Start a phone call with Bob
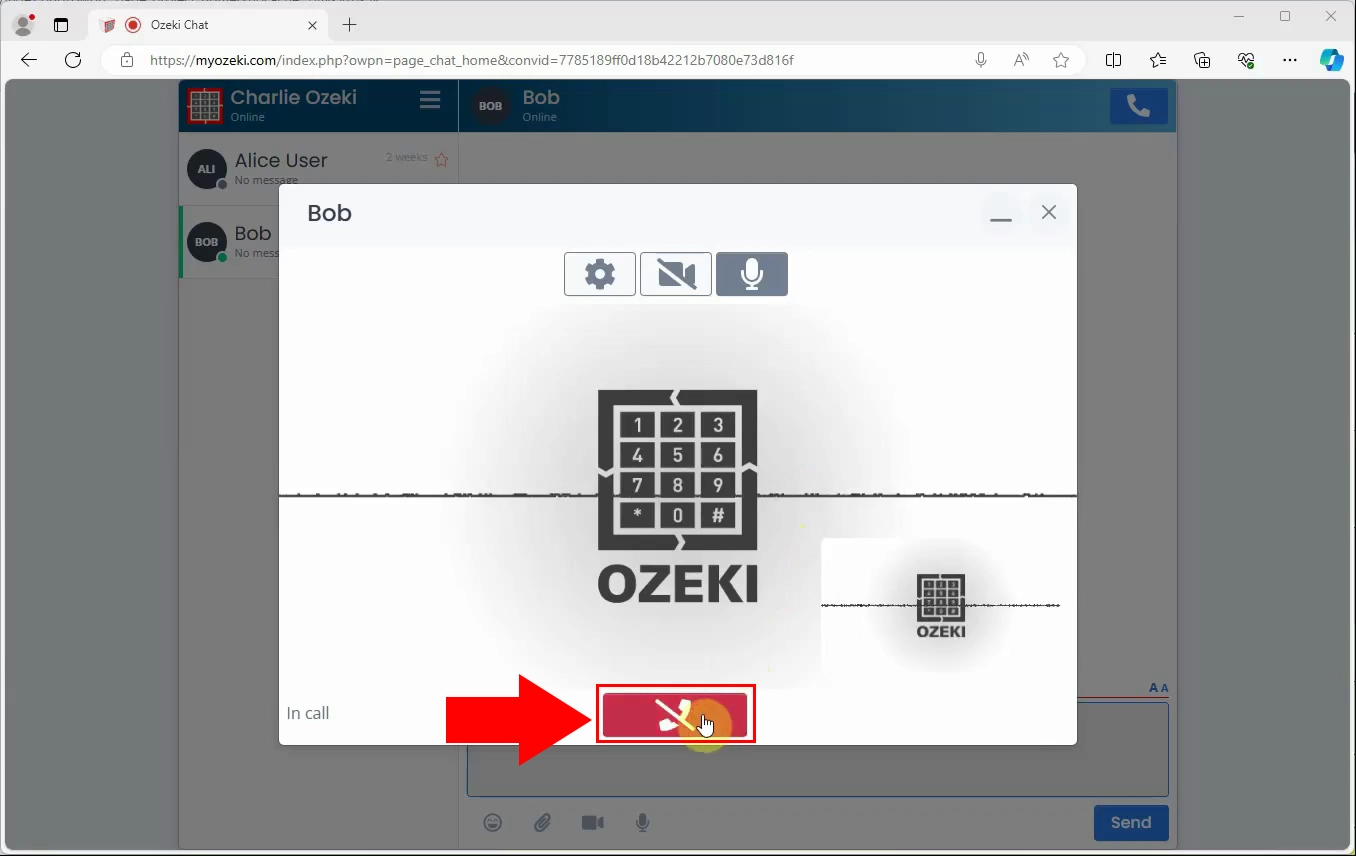The width and height of the screenshot is (1356, 856). [x=1139, y=106]
